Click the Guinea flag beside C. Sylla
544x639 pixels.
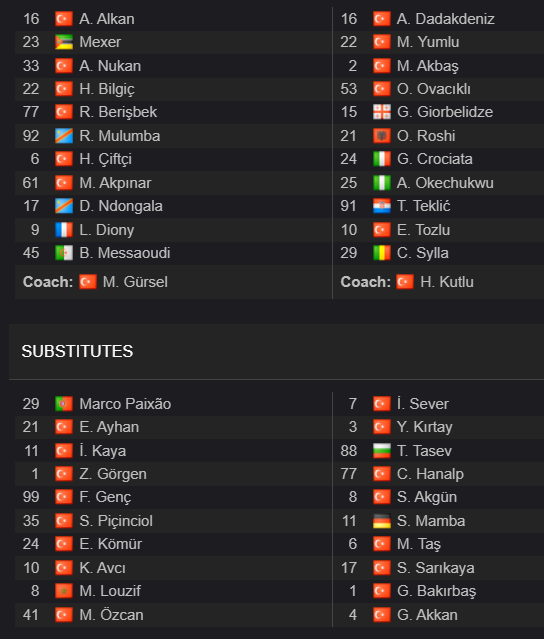382,253
